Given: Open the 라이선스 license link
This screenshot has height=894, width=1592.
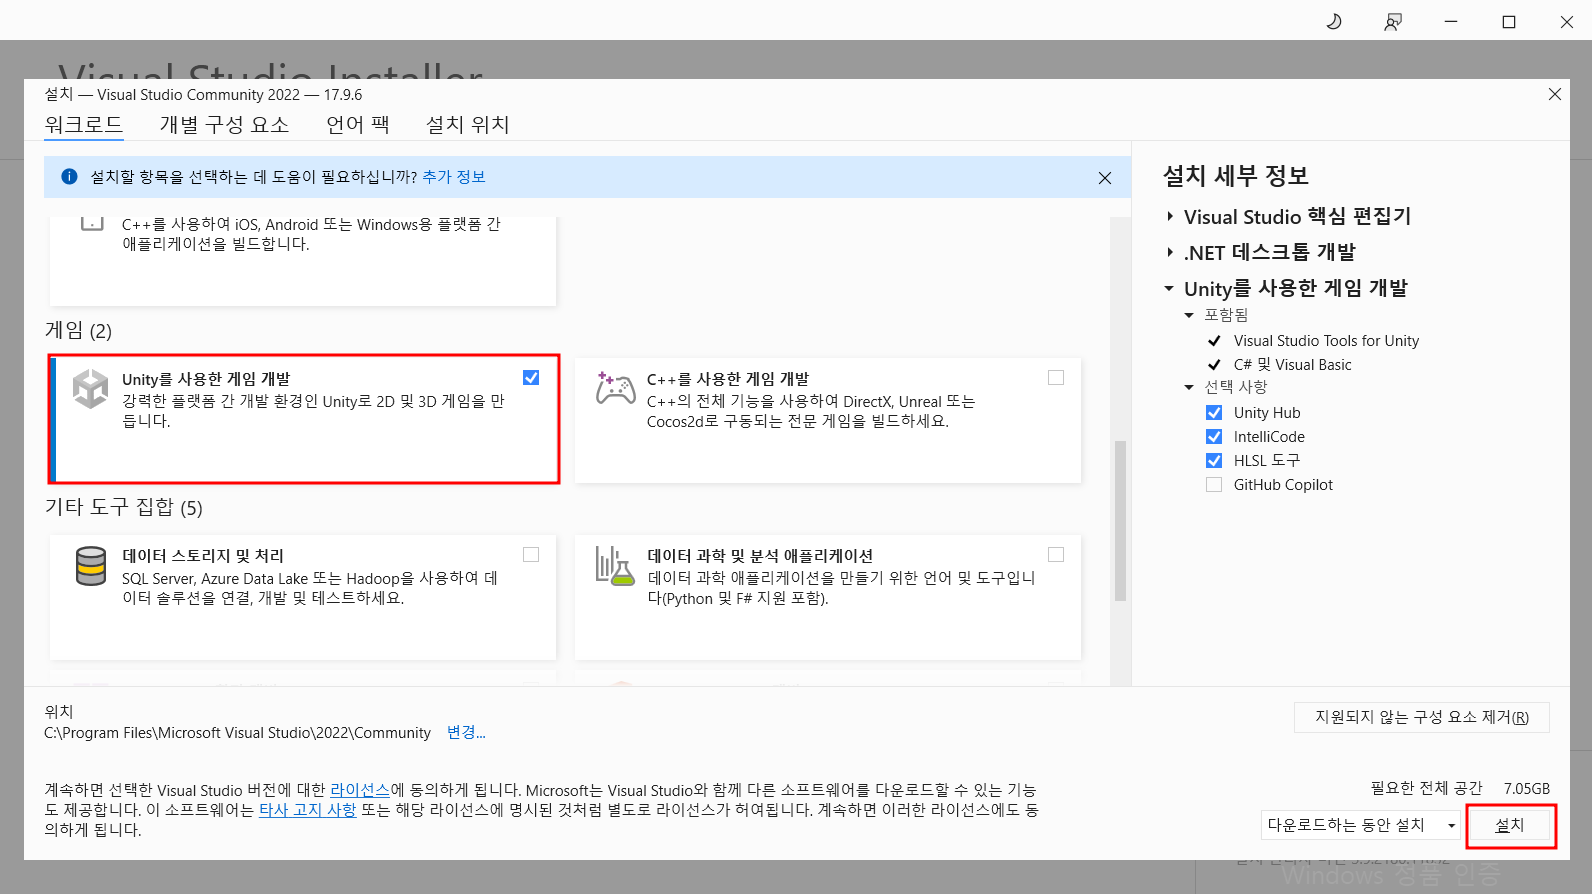Looking at the screenshot, I should [360, 790].
